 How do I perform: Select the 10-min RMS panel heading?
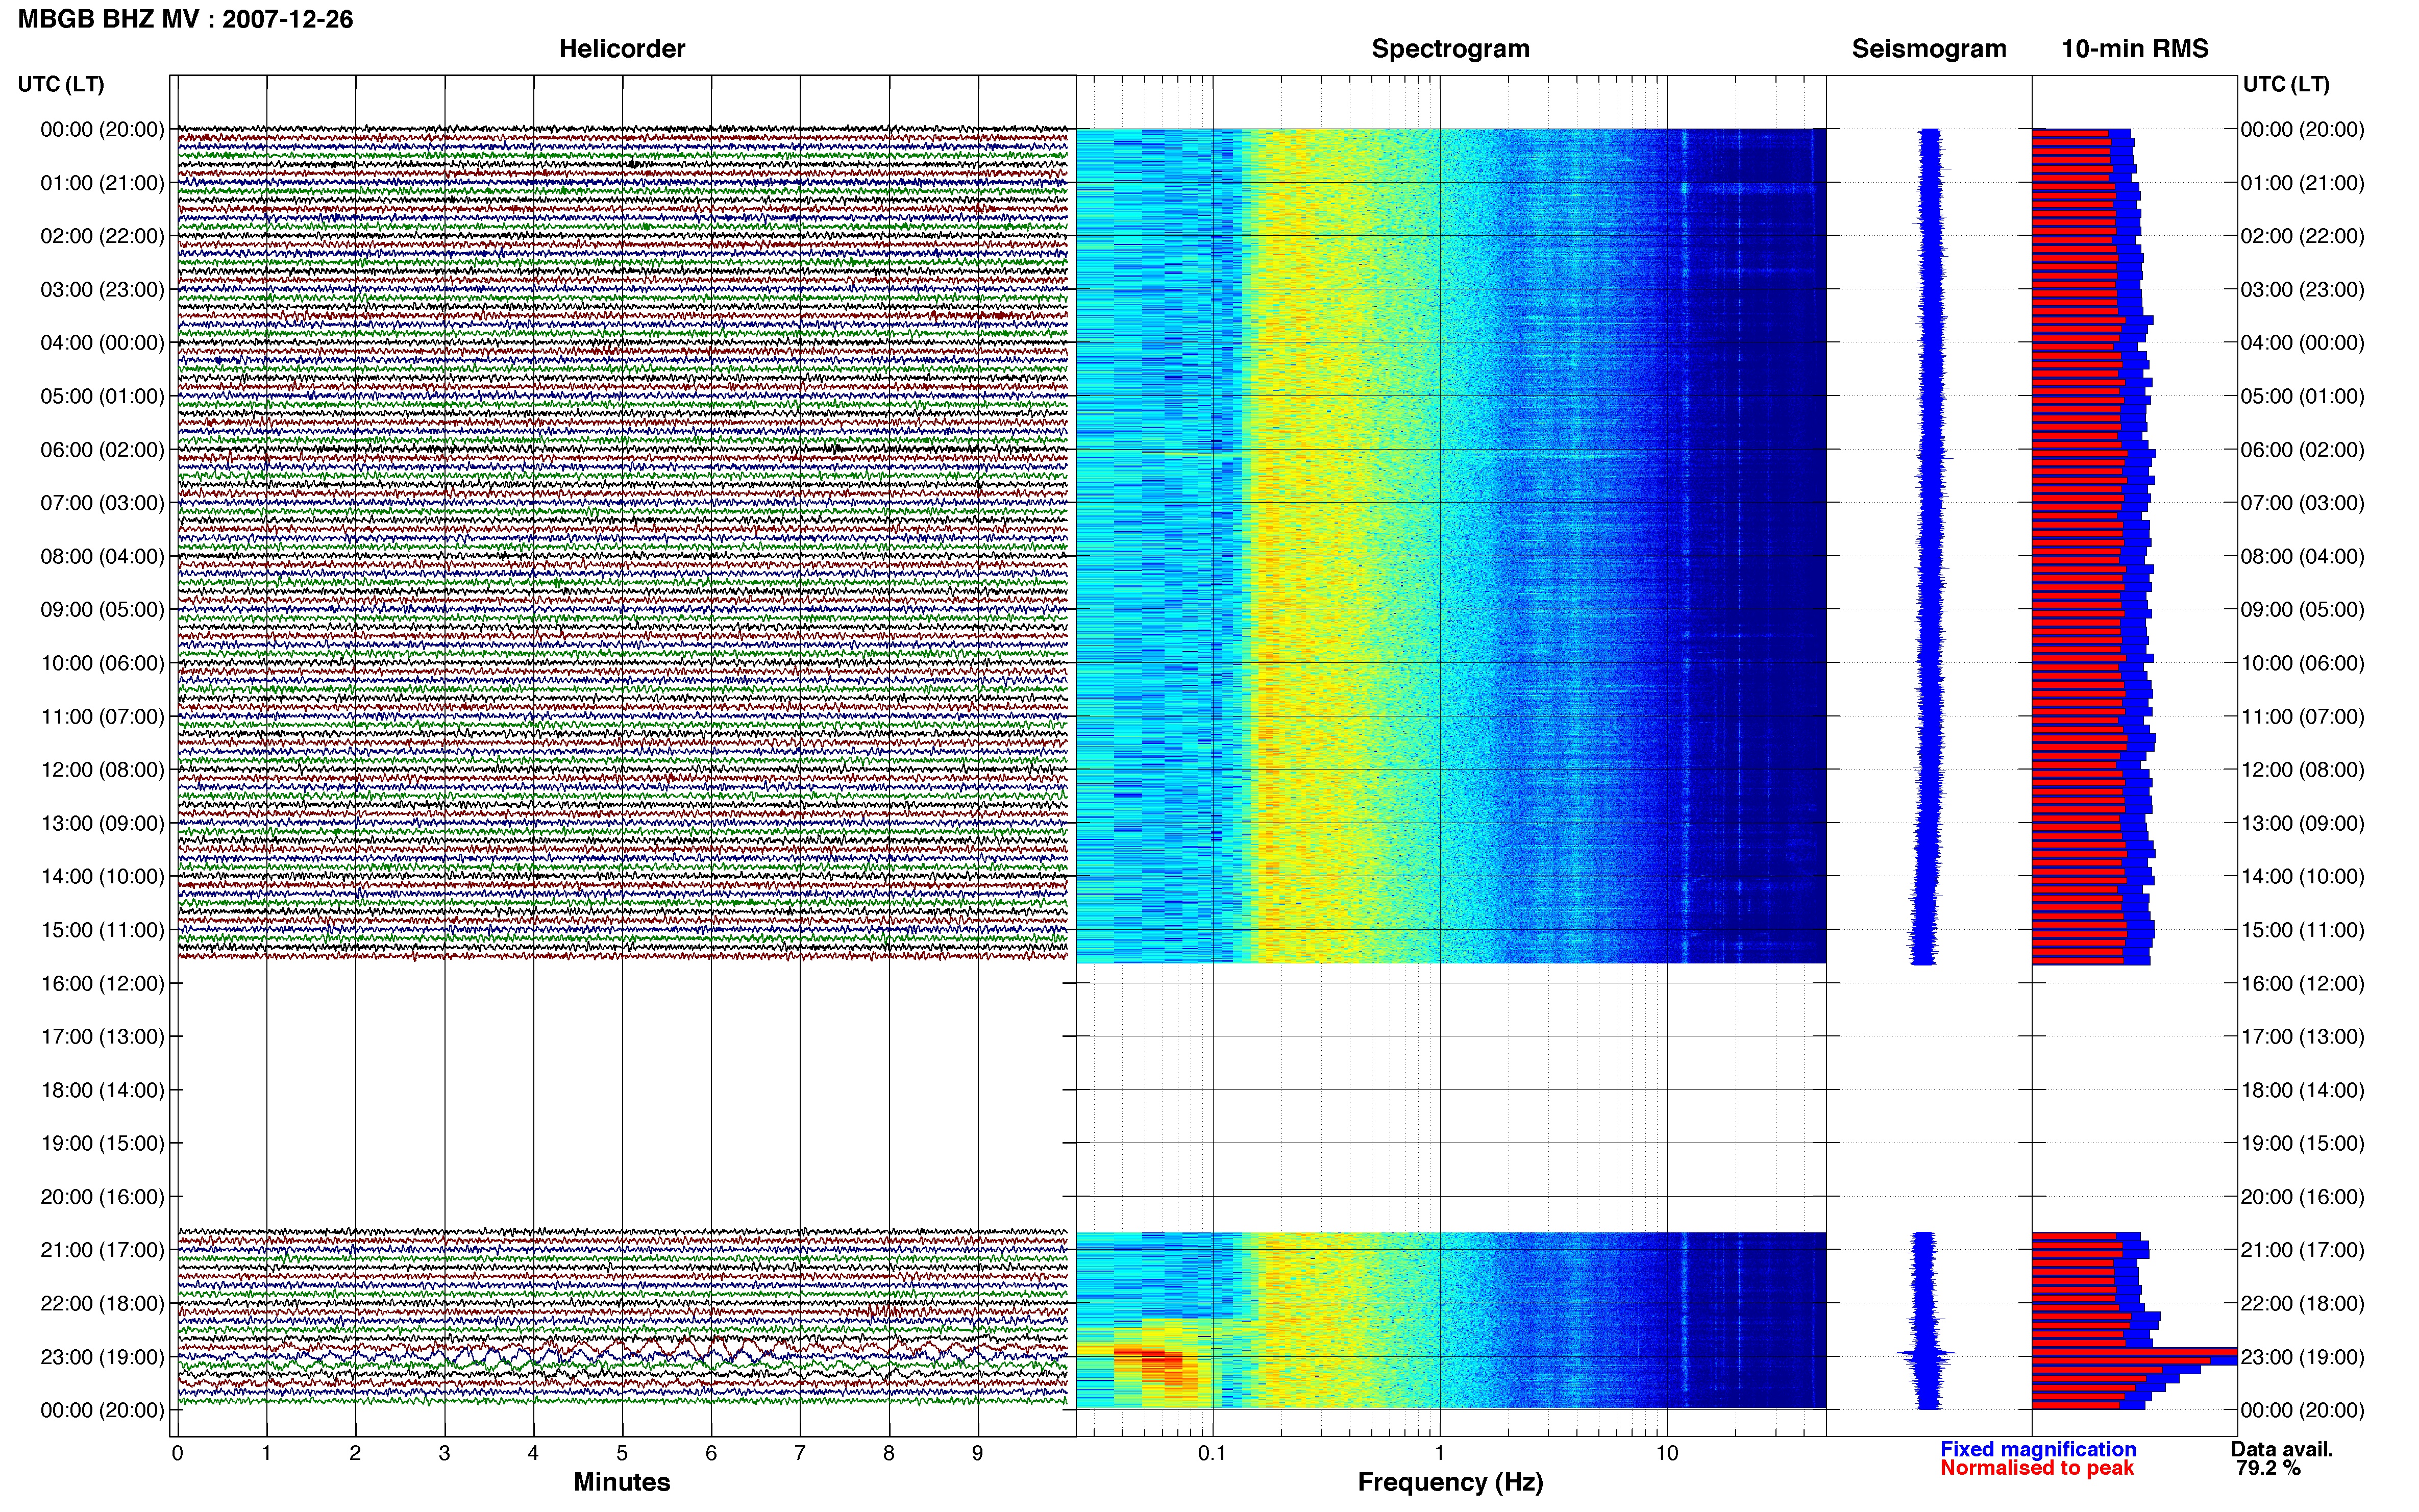pos(2135,49)
